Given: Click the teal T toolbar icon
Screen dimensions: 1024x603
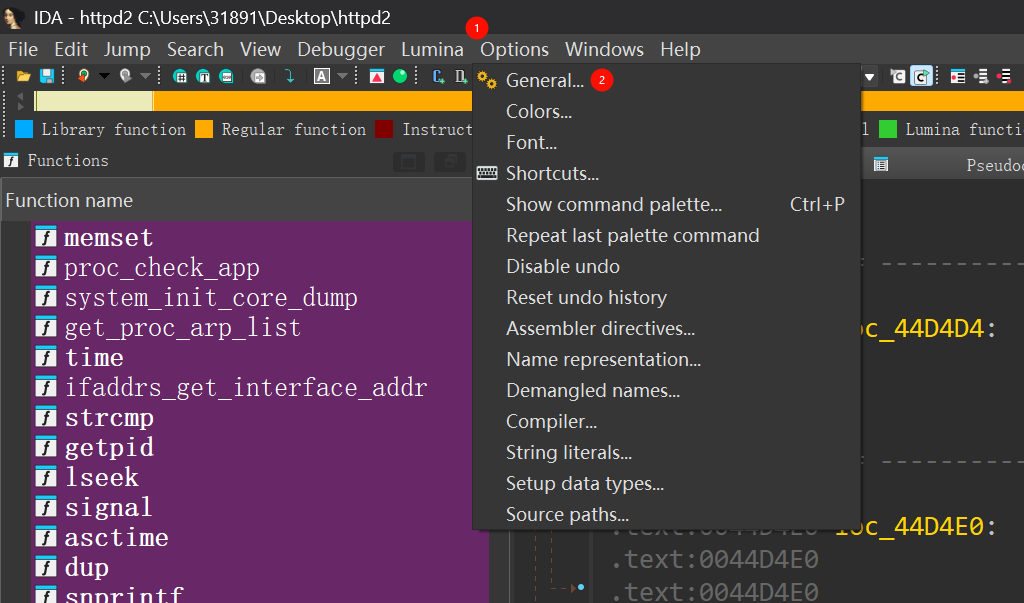Looking at the screenshot, I should click(x=203, y=76).
